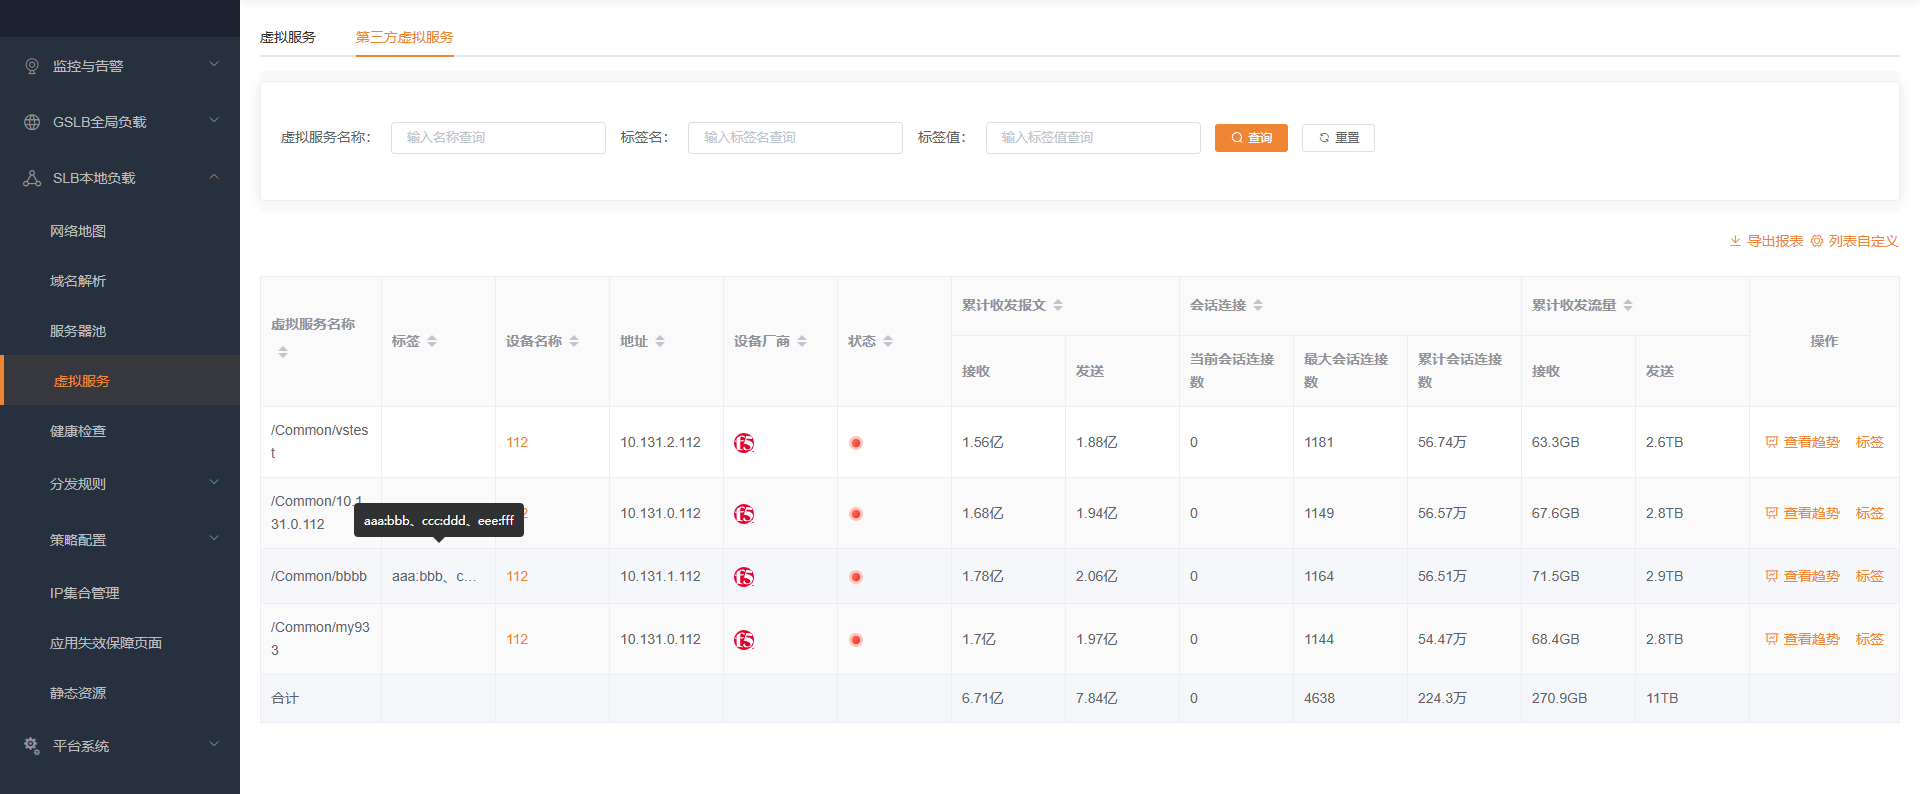Click the F5 vendor icon for /Common/vstest
Screen dimensions: 1920x794
click(744, 443)
